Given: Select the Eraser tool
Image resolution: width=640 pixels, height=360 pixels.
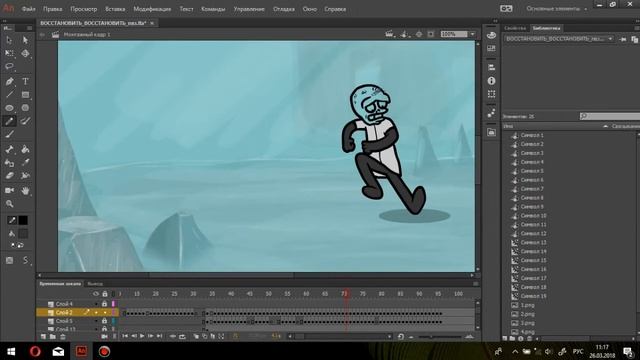Looking at the screenshot, I should click(x=9, y=176).
